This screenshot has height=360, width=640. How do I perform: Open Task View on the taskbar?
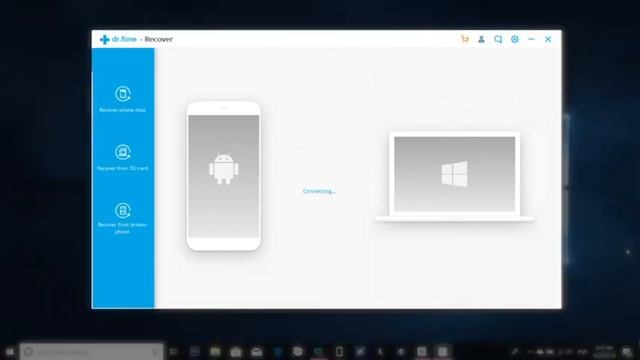tap(173, 351)
